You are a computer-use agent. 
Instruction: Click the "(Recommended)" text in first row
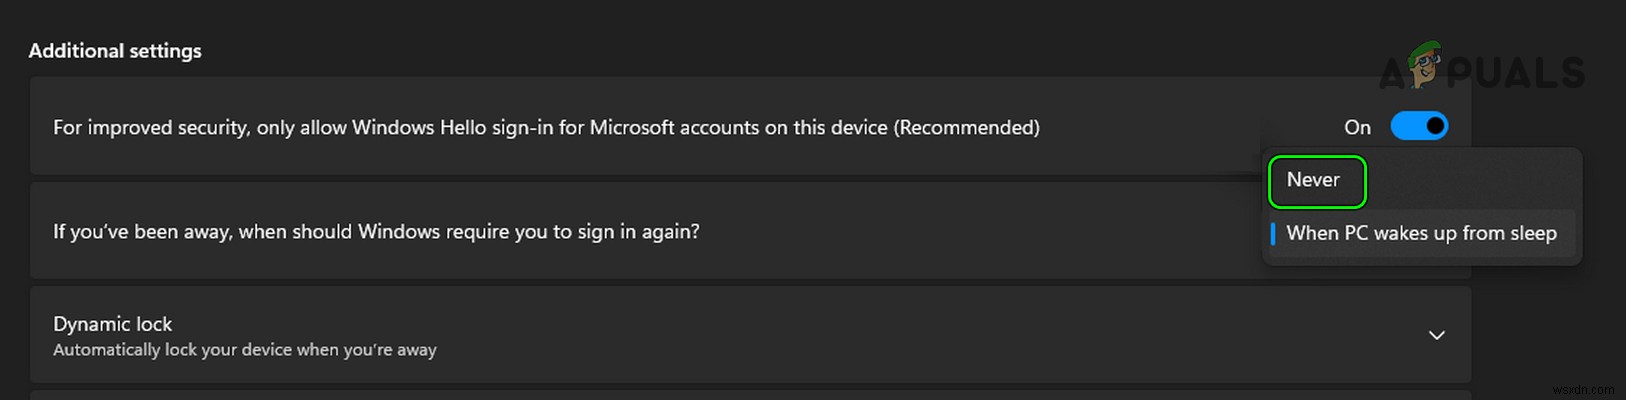point(966,128)
